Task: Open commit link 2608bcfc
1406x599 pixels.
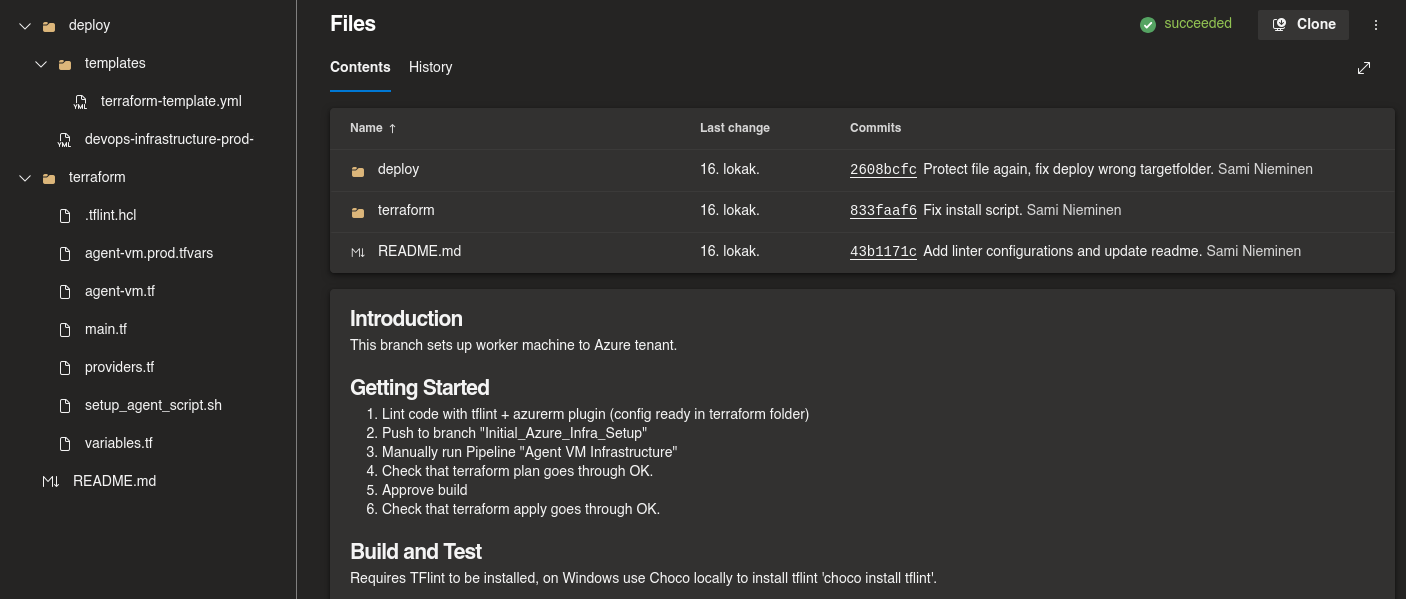Action: (x=883, y=169)
